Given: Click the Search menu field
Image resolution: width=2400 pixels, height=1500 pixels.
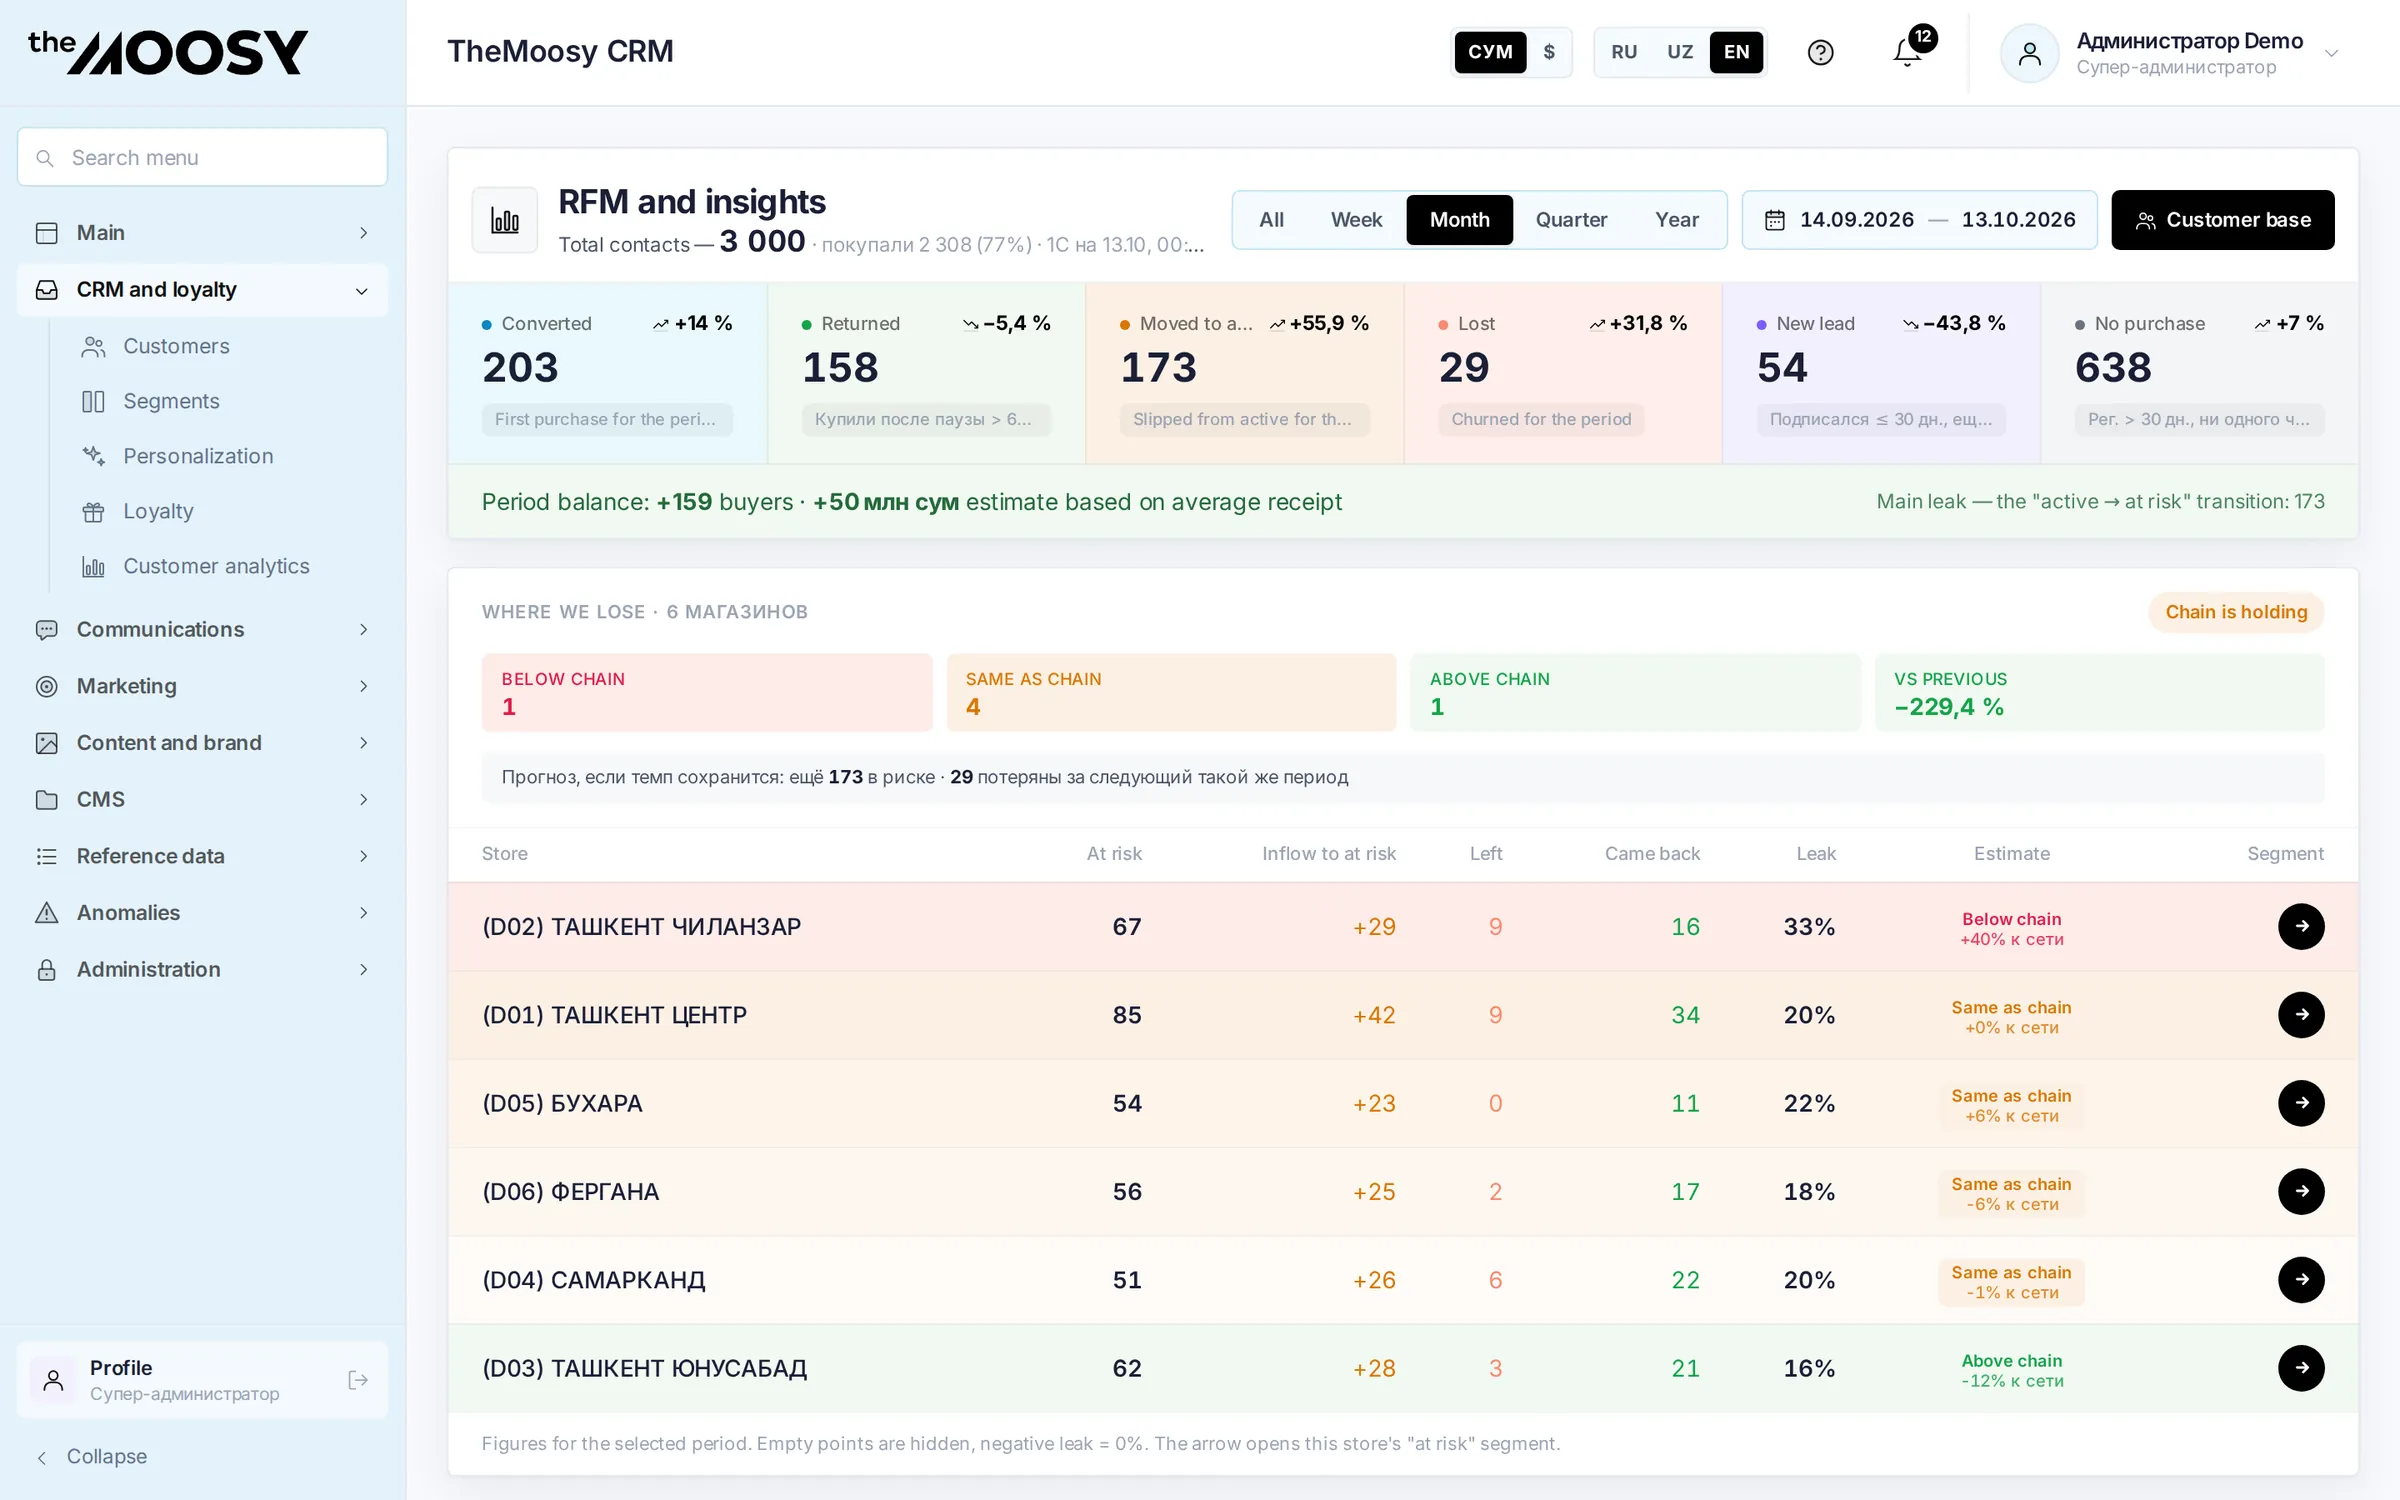Looking at the screenshot, I should tap(202, 157).
